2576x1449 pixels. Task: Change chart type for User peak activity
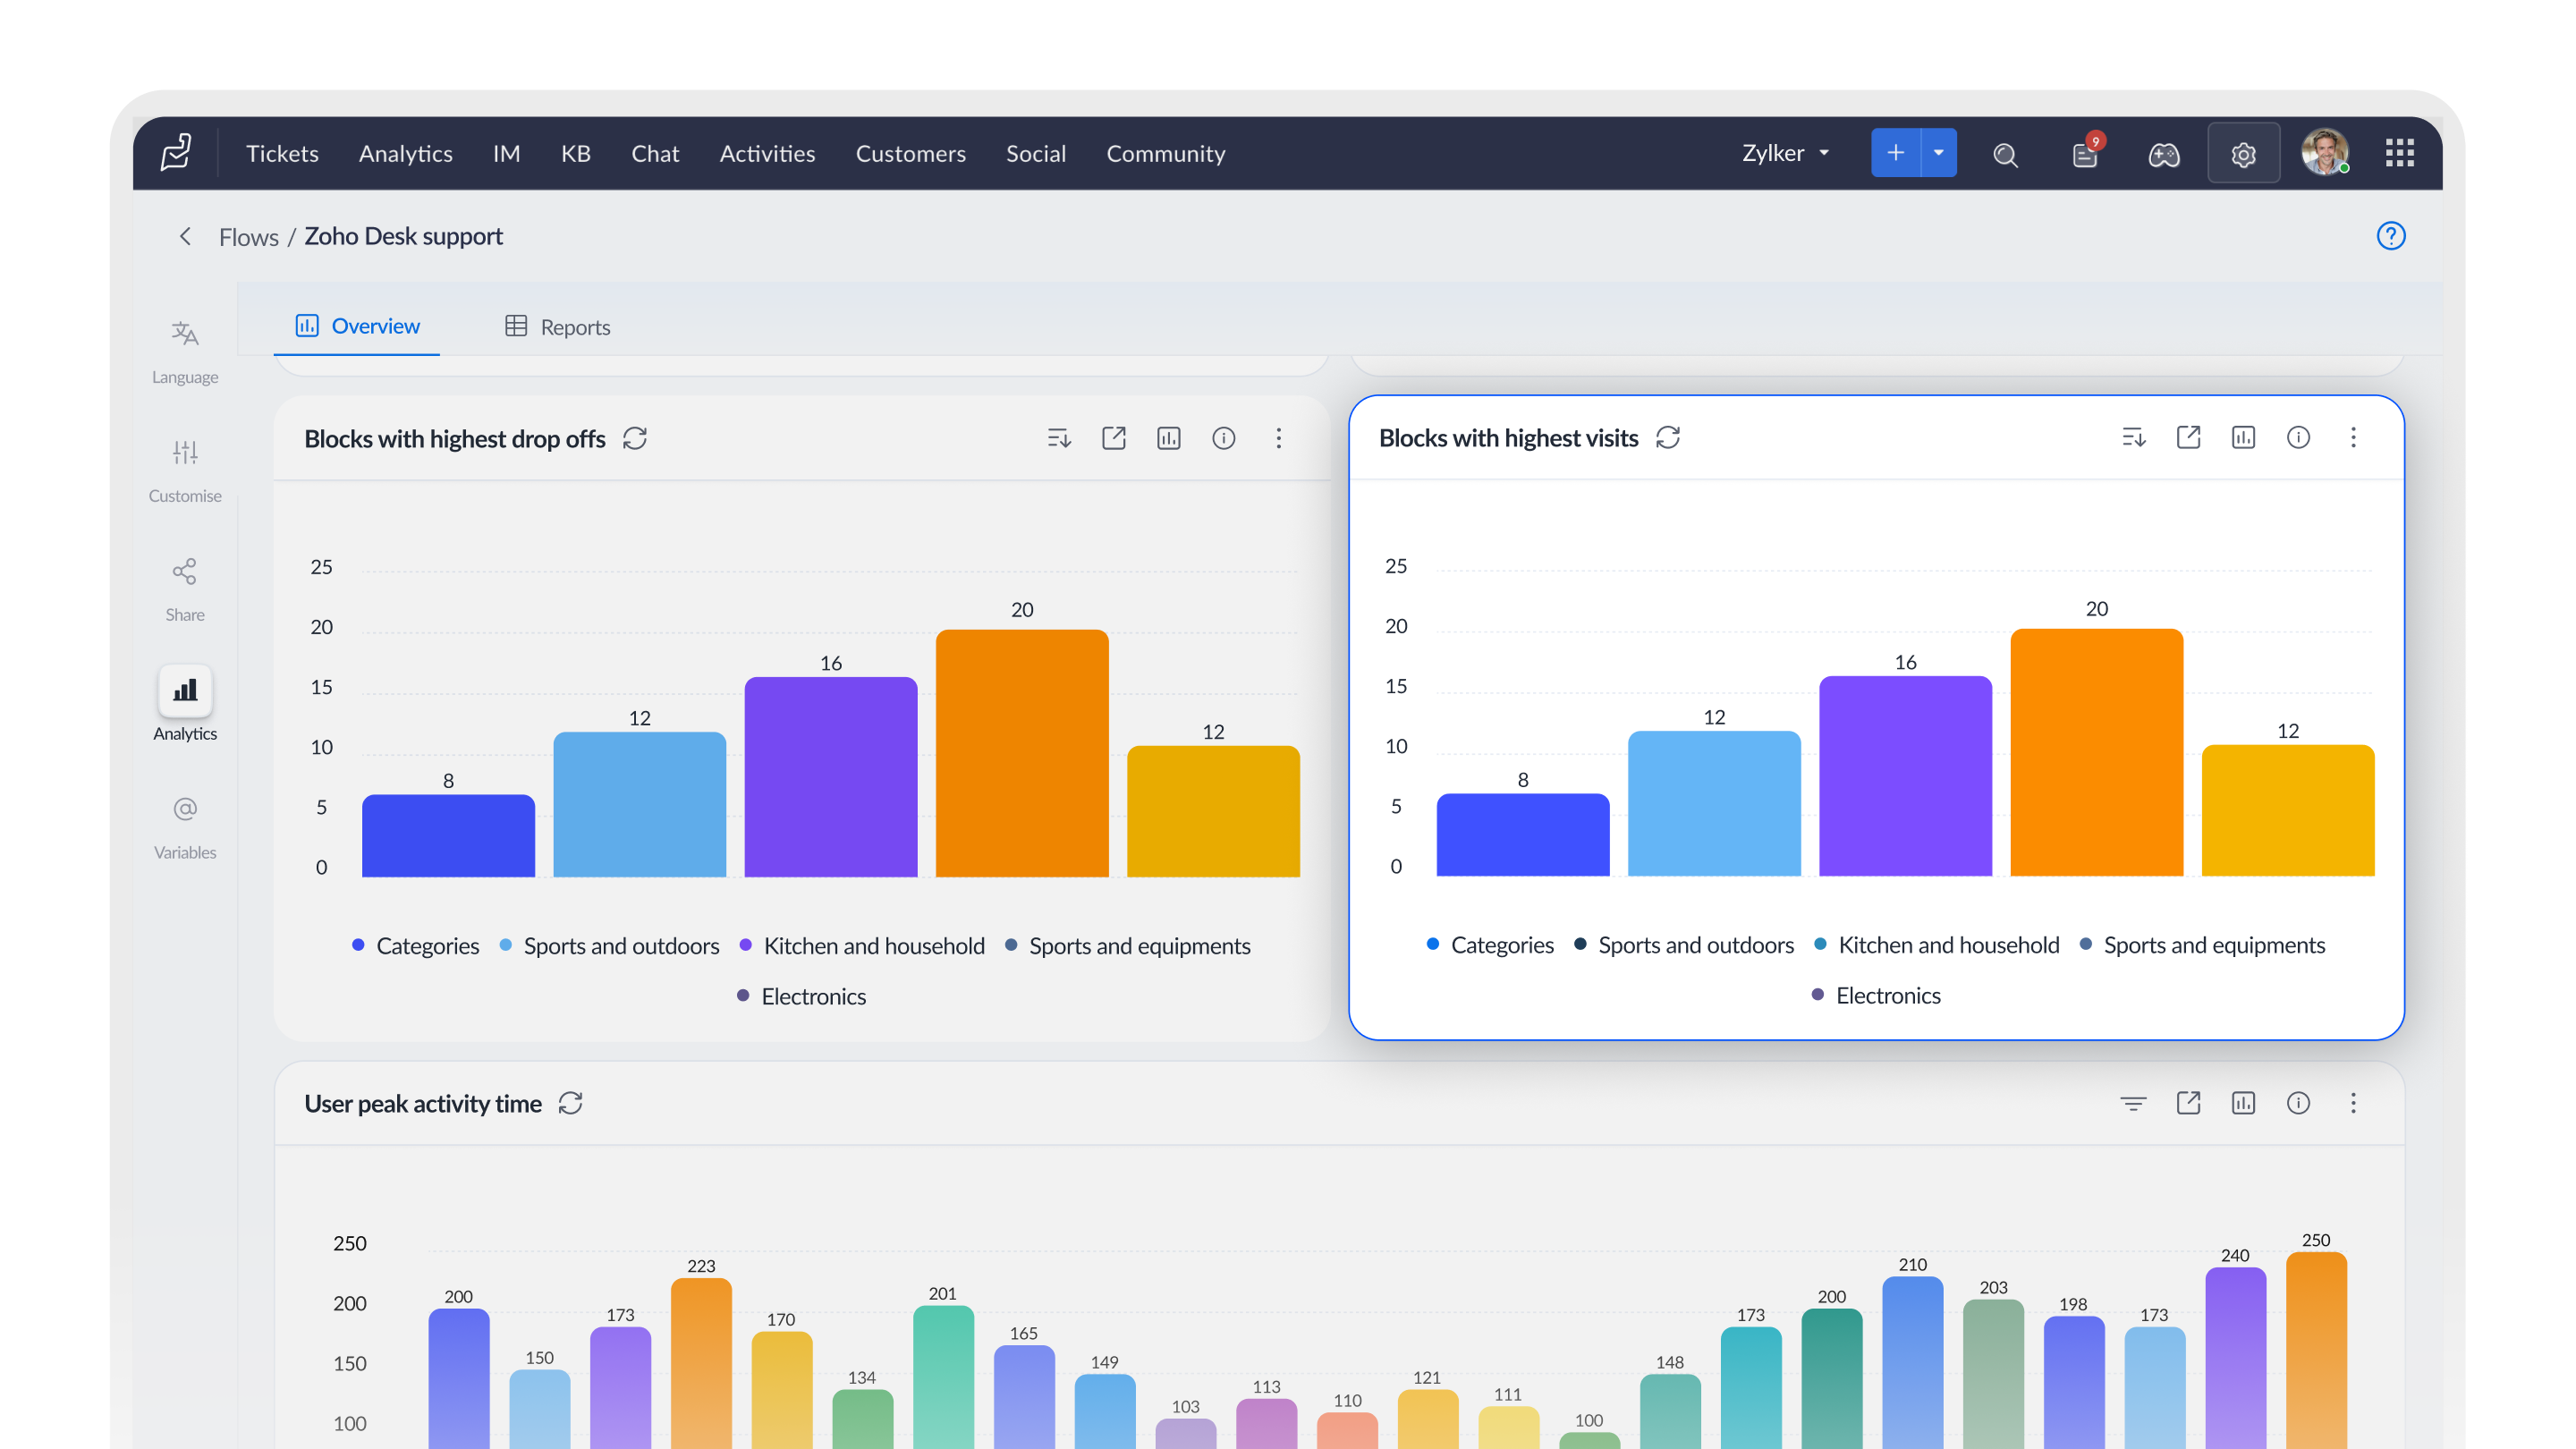point(2244,1103)
